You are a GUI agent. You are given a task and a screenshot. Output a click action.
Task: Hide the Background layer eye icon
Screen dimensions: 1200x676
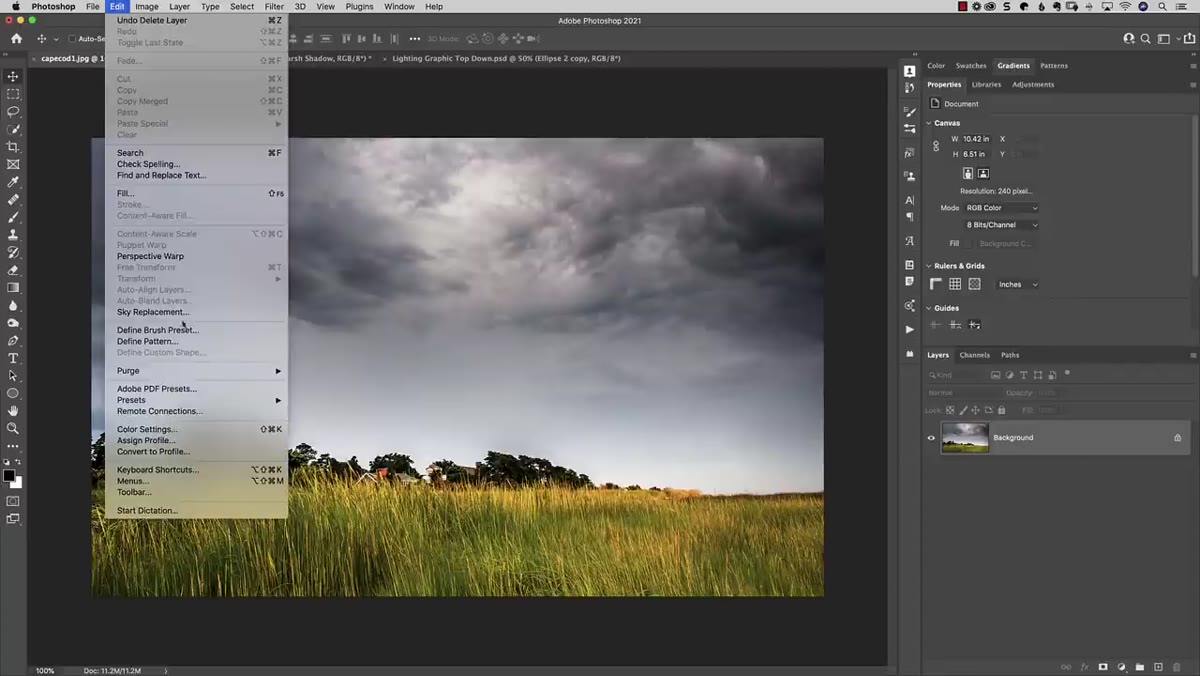coord(931,438)
